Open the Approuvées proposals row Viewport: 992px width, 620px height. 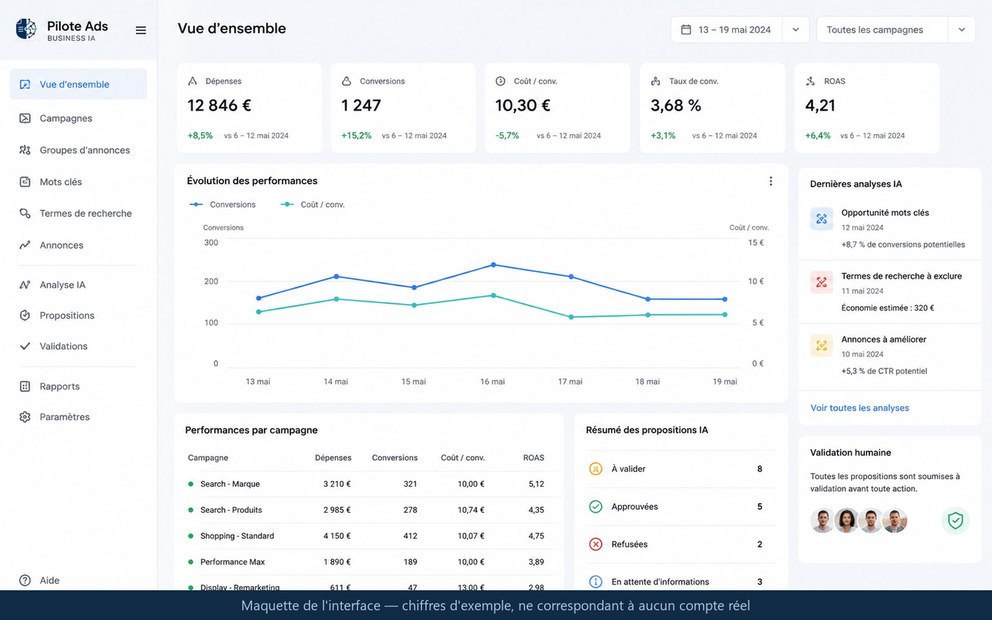click(x=680, y=507)
